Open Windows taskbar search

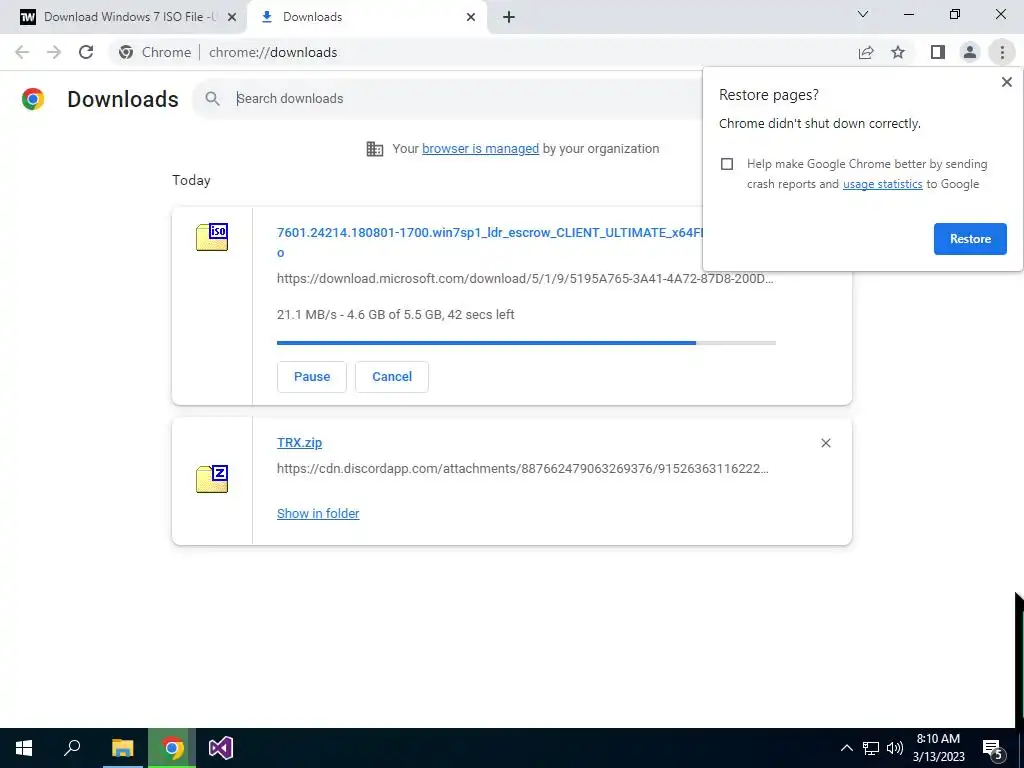72,748
